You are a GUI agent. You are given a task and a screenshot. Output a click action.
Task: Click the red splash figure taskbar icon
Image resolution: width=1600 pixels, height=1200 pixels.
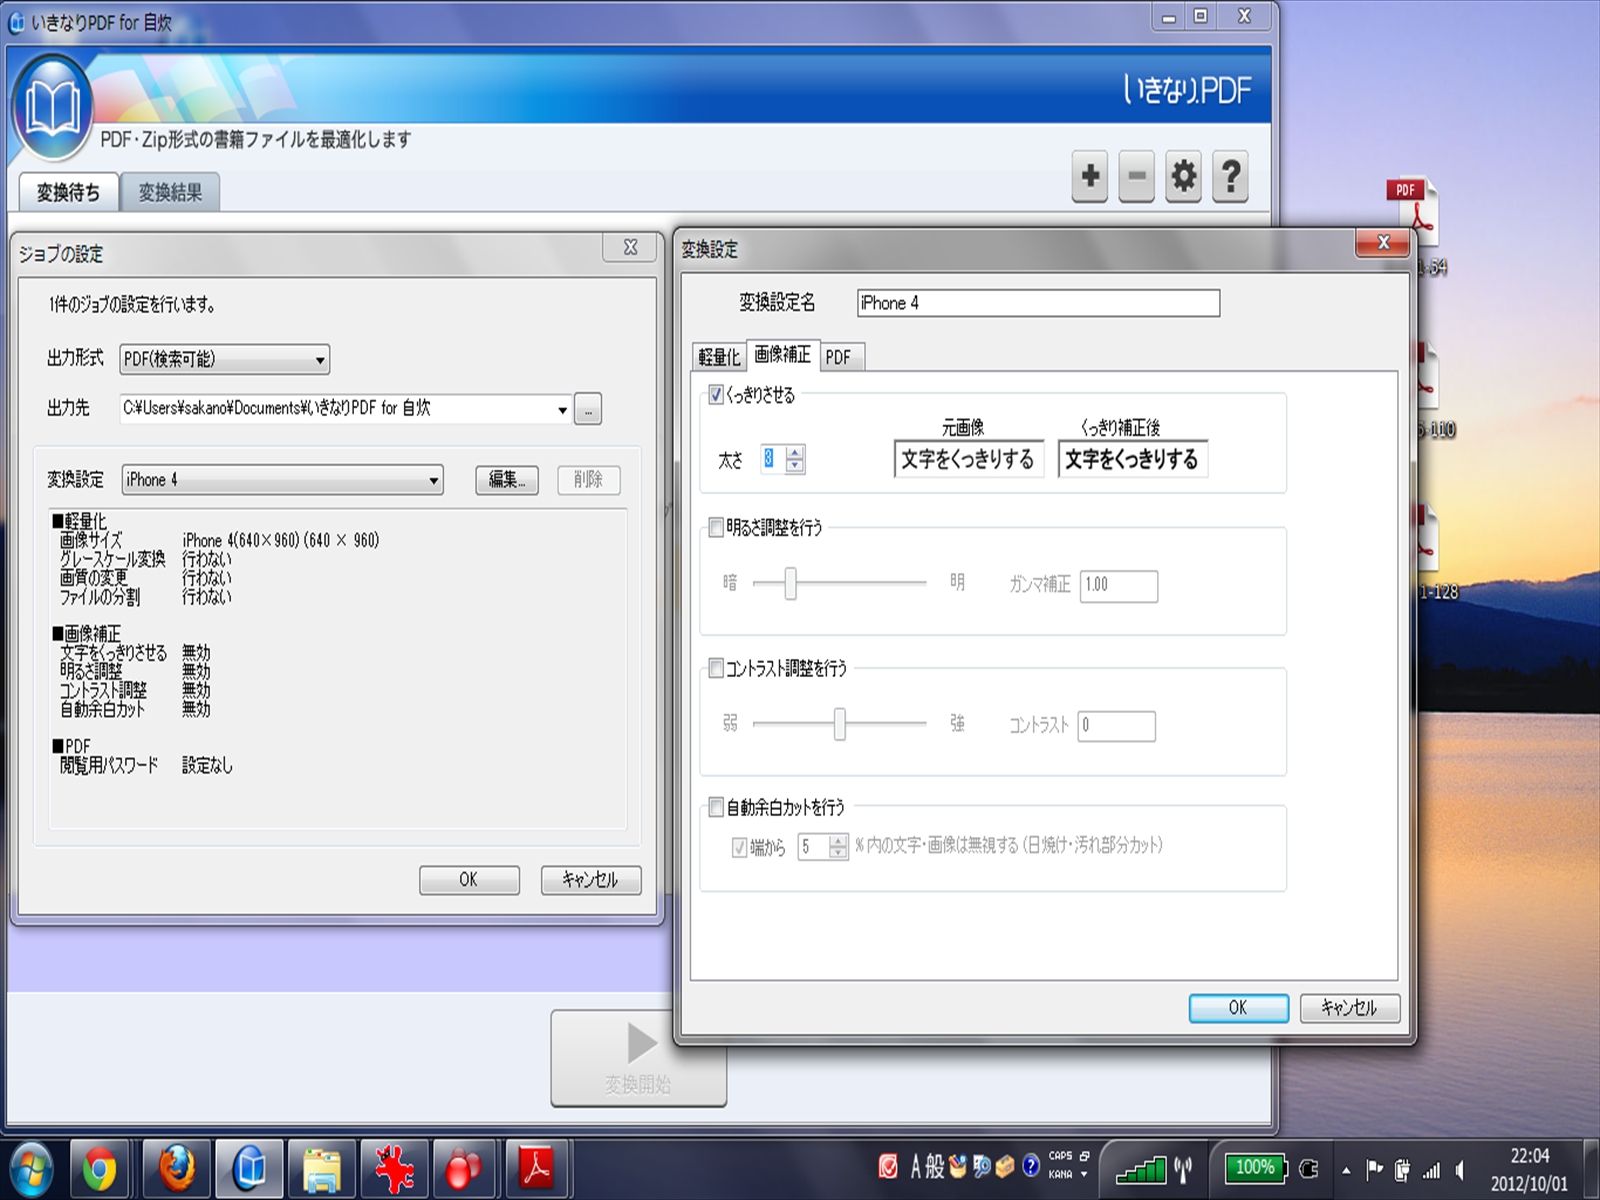click(x=394, y=1168)
